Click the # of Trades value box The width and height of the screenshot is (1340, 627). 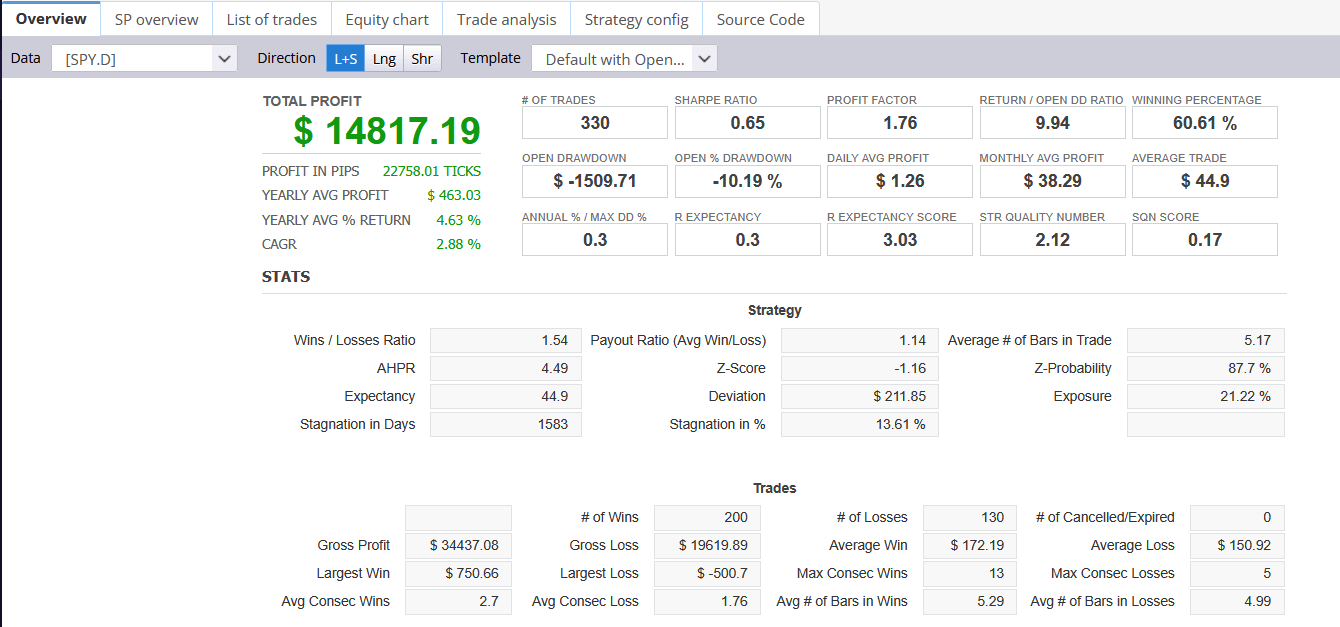pyautogui.click(x=594, y=123)
